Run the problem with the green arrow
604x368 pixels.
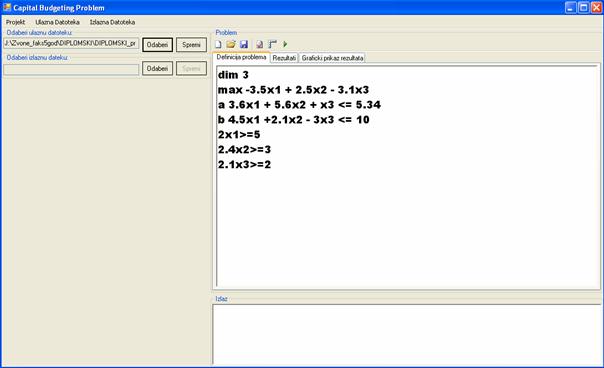[285, 44]
